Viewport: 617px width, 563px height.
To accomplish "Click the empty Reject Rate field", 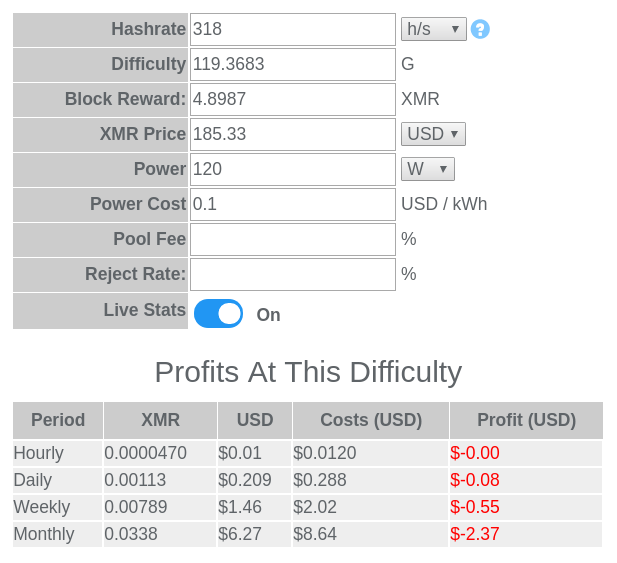I will tap(293, 275).
